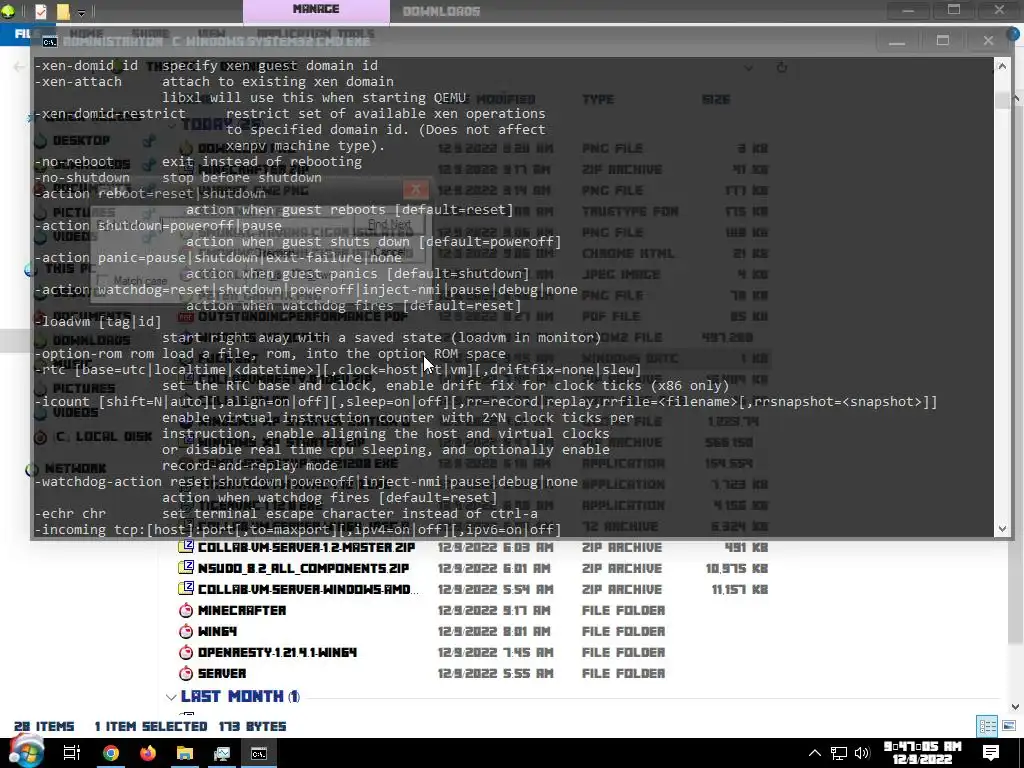
Task: Click the 6:03 AM date of COLLAB-VM-SERVER-1.2-MASTER.ZIP
Action: tap(496, 547)
